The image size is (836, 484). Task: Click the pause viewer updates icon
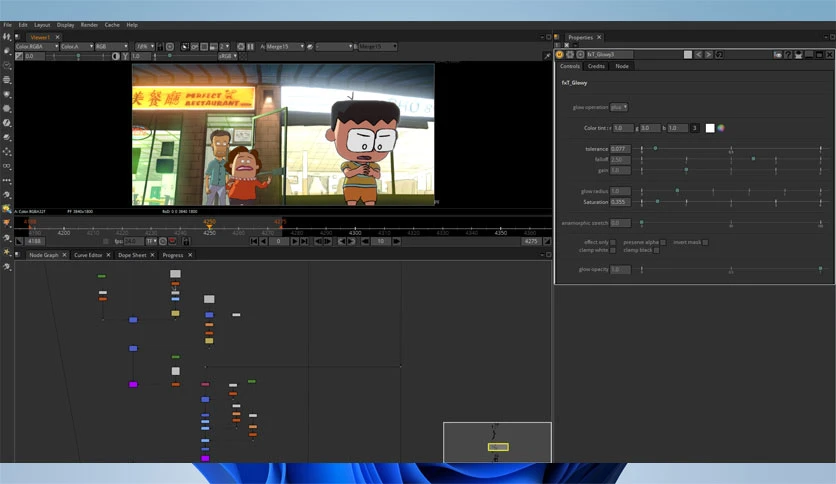click(x=251, y=47)
